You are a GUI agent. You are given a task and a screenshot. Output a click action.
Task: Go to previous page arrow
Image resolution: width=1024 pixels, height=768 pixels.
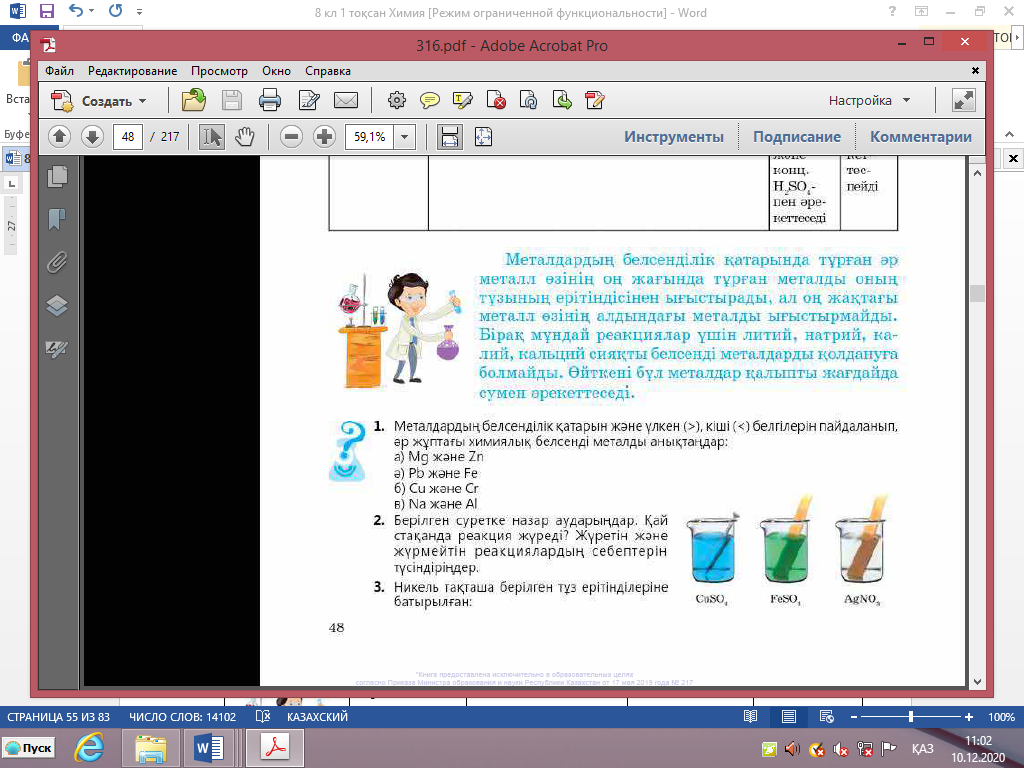(x=59, y=136)
